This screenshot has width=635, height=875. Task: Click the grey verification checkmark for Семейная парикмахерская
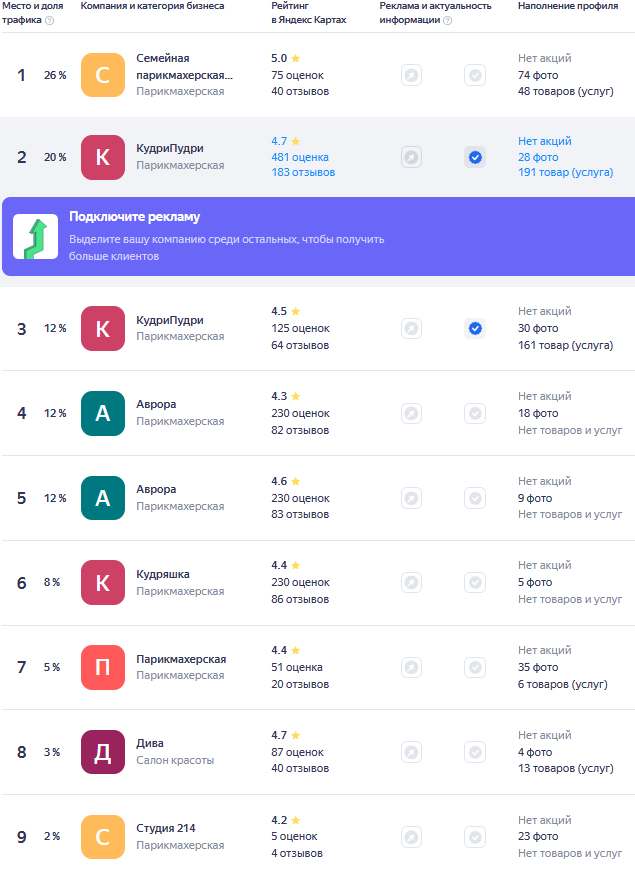click(x=475, y=75)
